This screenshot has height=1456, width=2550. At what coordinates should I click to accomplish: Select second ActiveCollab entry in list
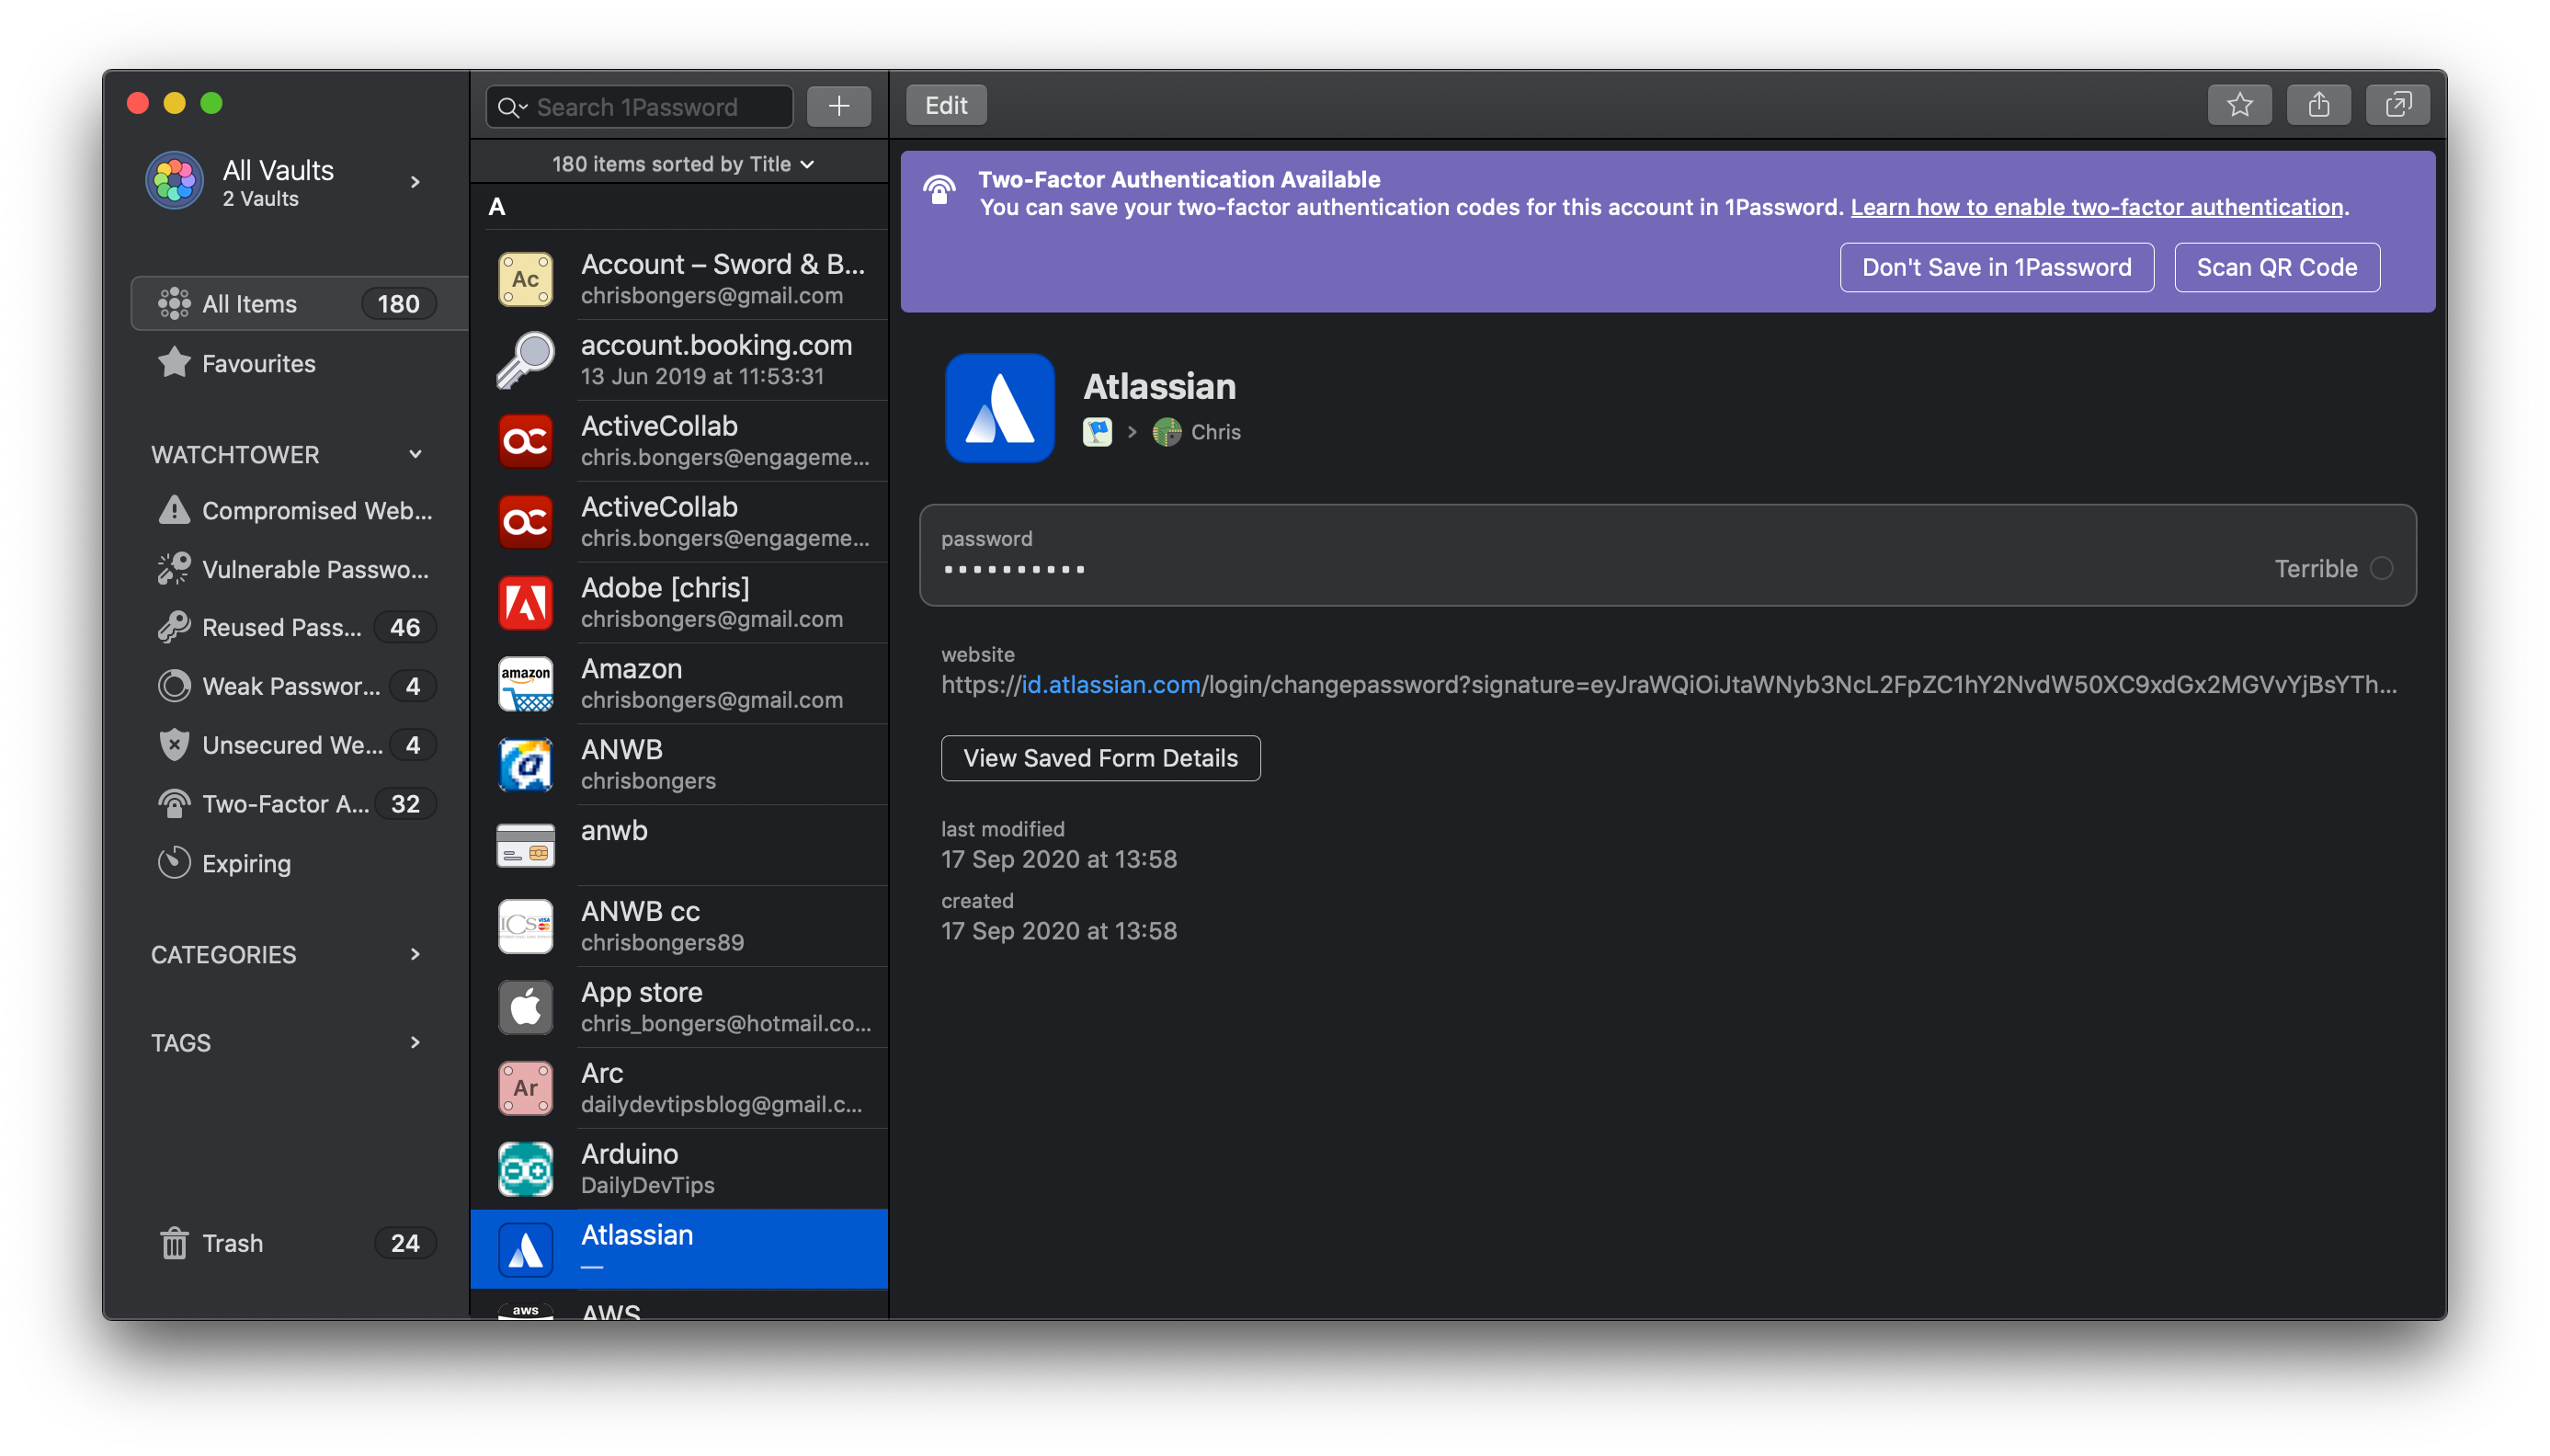679,522
